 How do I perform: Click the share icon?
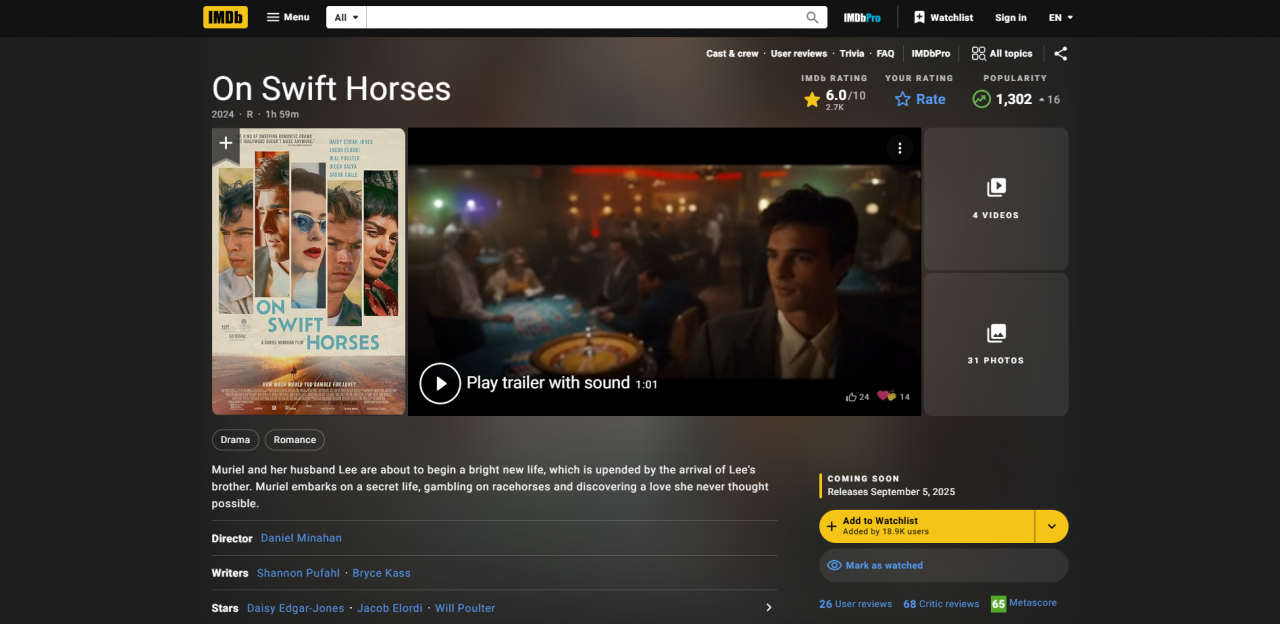click(1061, 54)
